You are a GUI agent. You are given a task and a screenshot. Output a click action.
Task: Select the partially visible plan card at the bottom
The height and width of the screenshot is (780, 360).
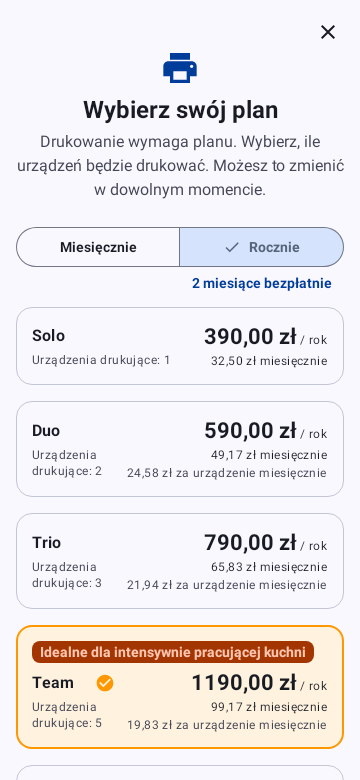point(180,773)
